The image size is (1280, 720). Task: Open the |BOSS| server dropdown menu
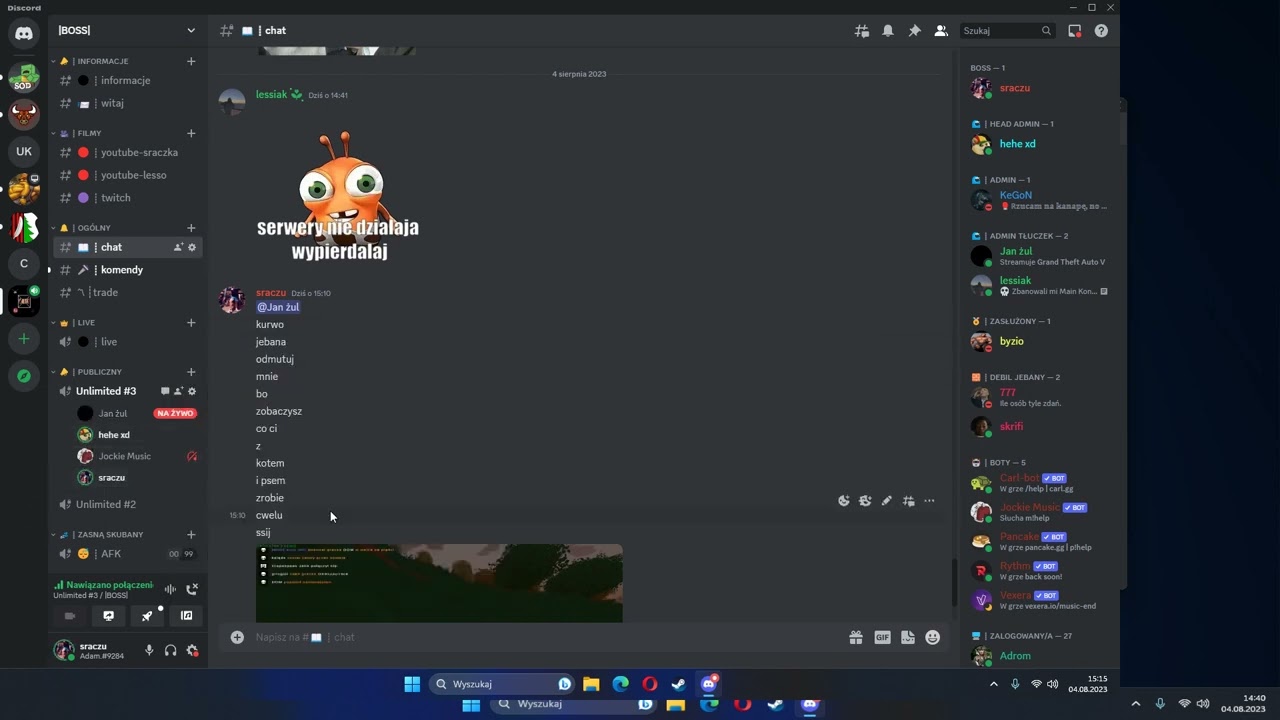127,31
